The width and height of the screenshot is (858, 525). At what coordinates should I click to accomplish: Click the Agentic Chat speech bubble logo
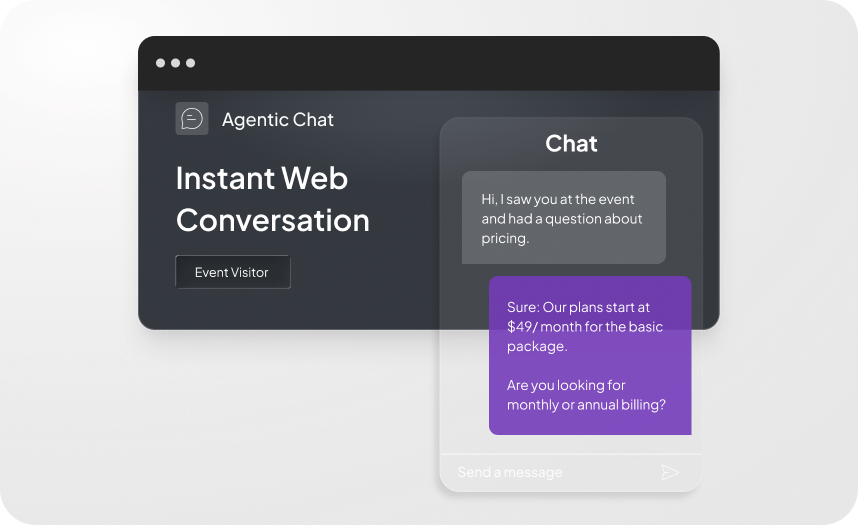(192, 119)
